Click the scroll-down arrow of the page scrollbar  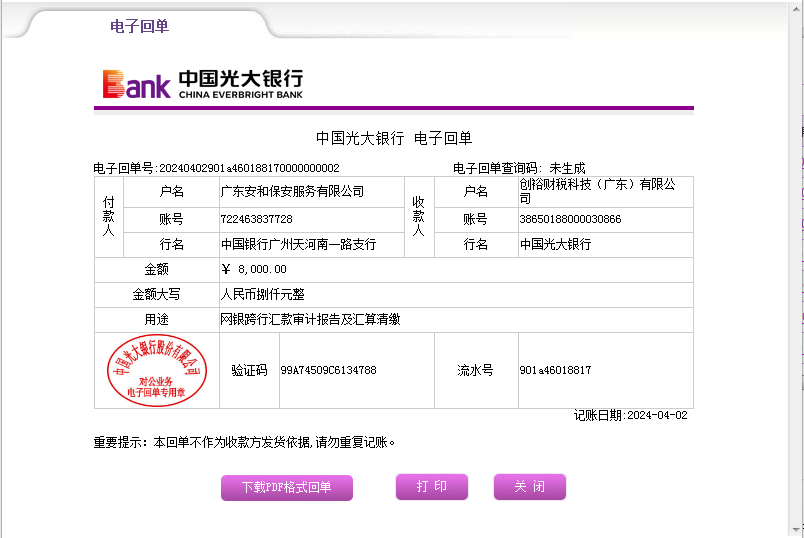click(x=796, y=530)
